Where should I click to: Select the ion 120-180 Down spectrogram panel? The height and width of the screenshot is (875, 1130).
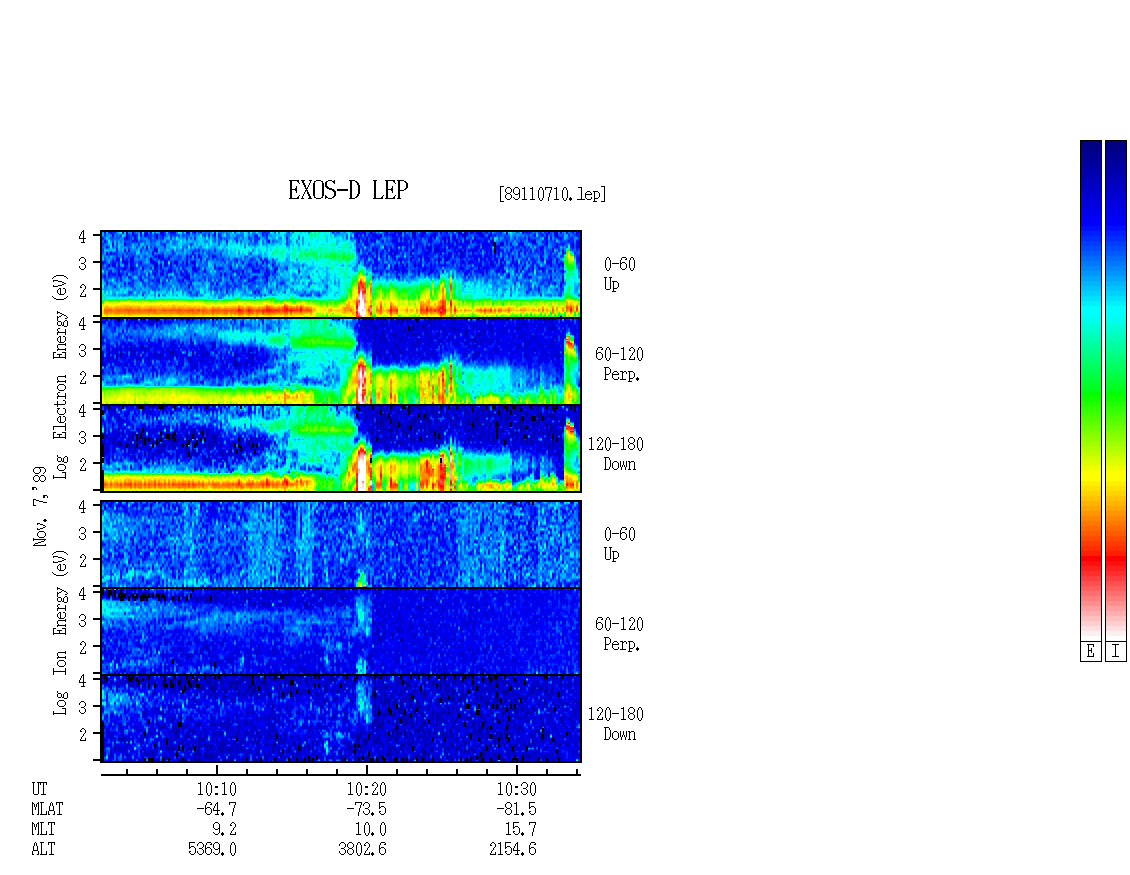(x=341, y=719)
